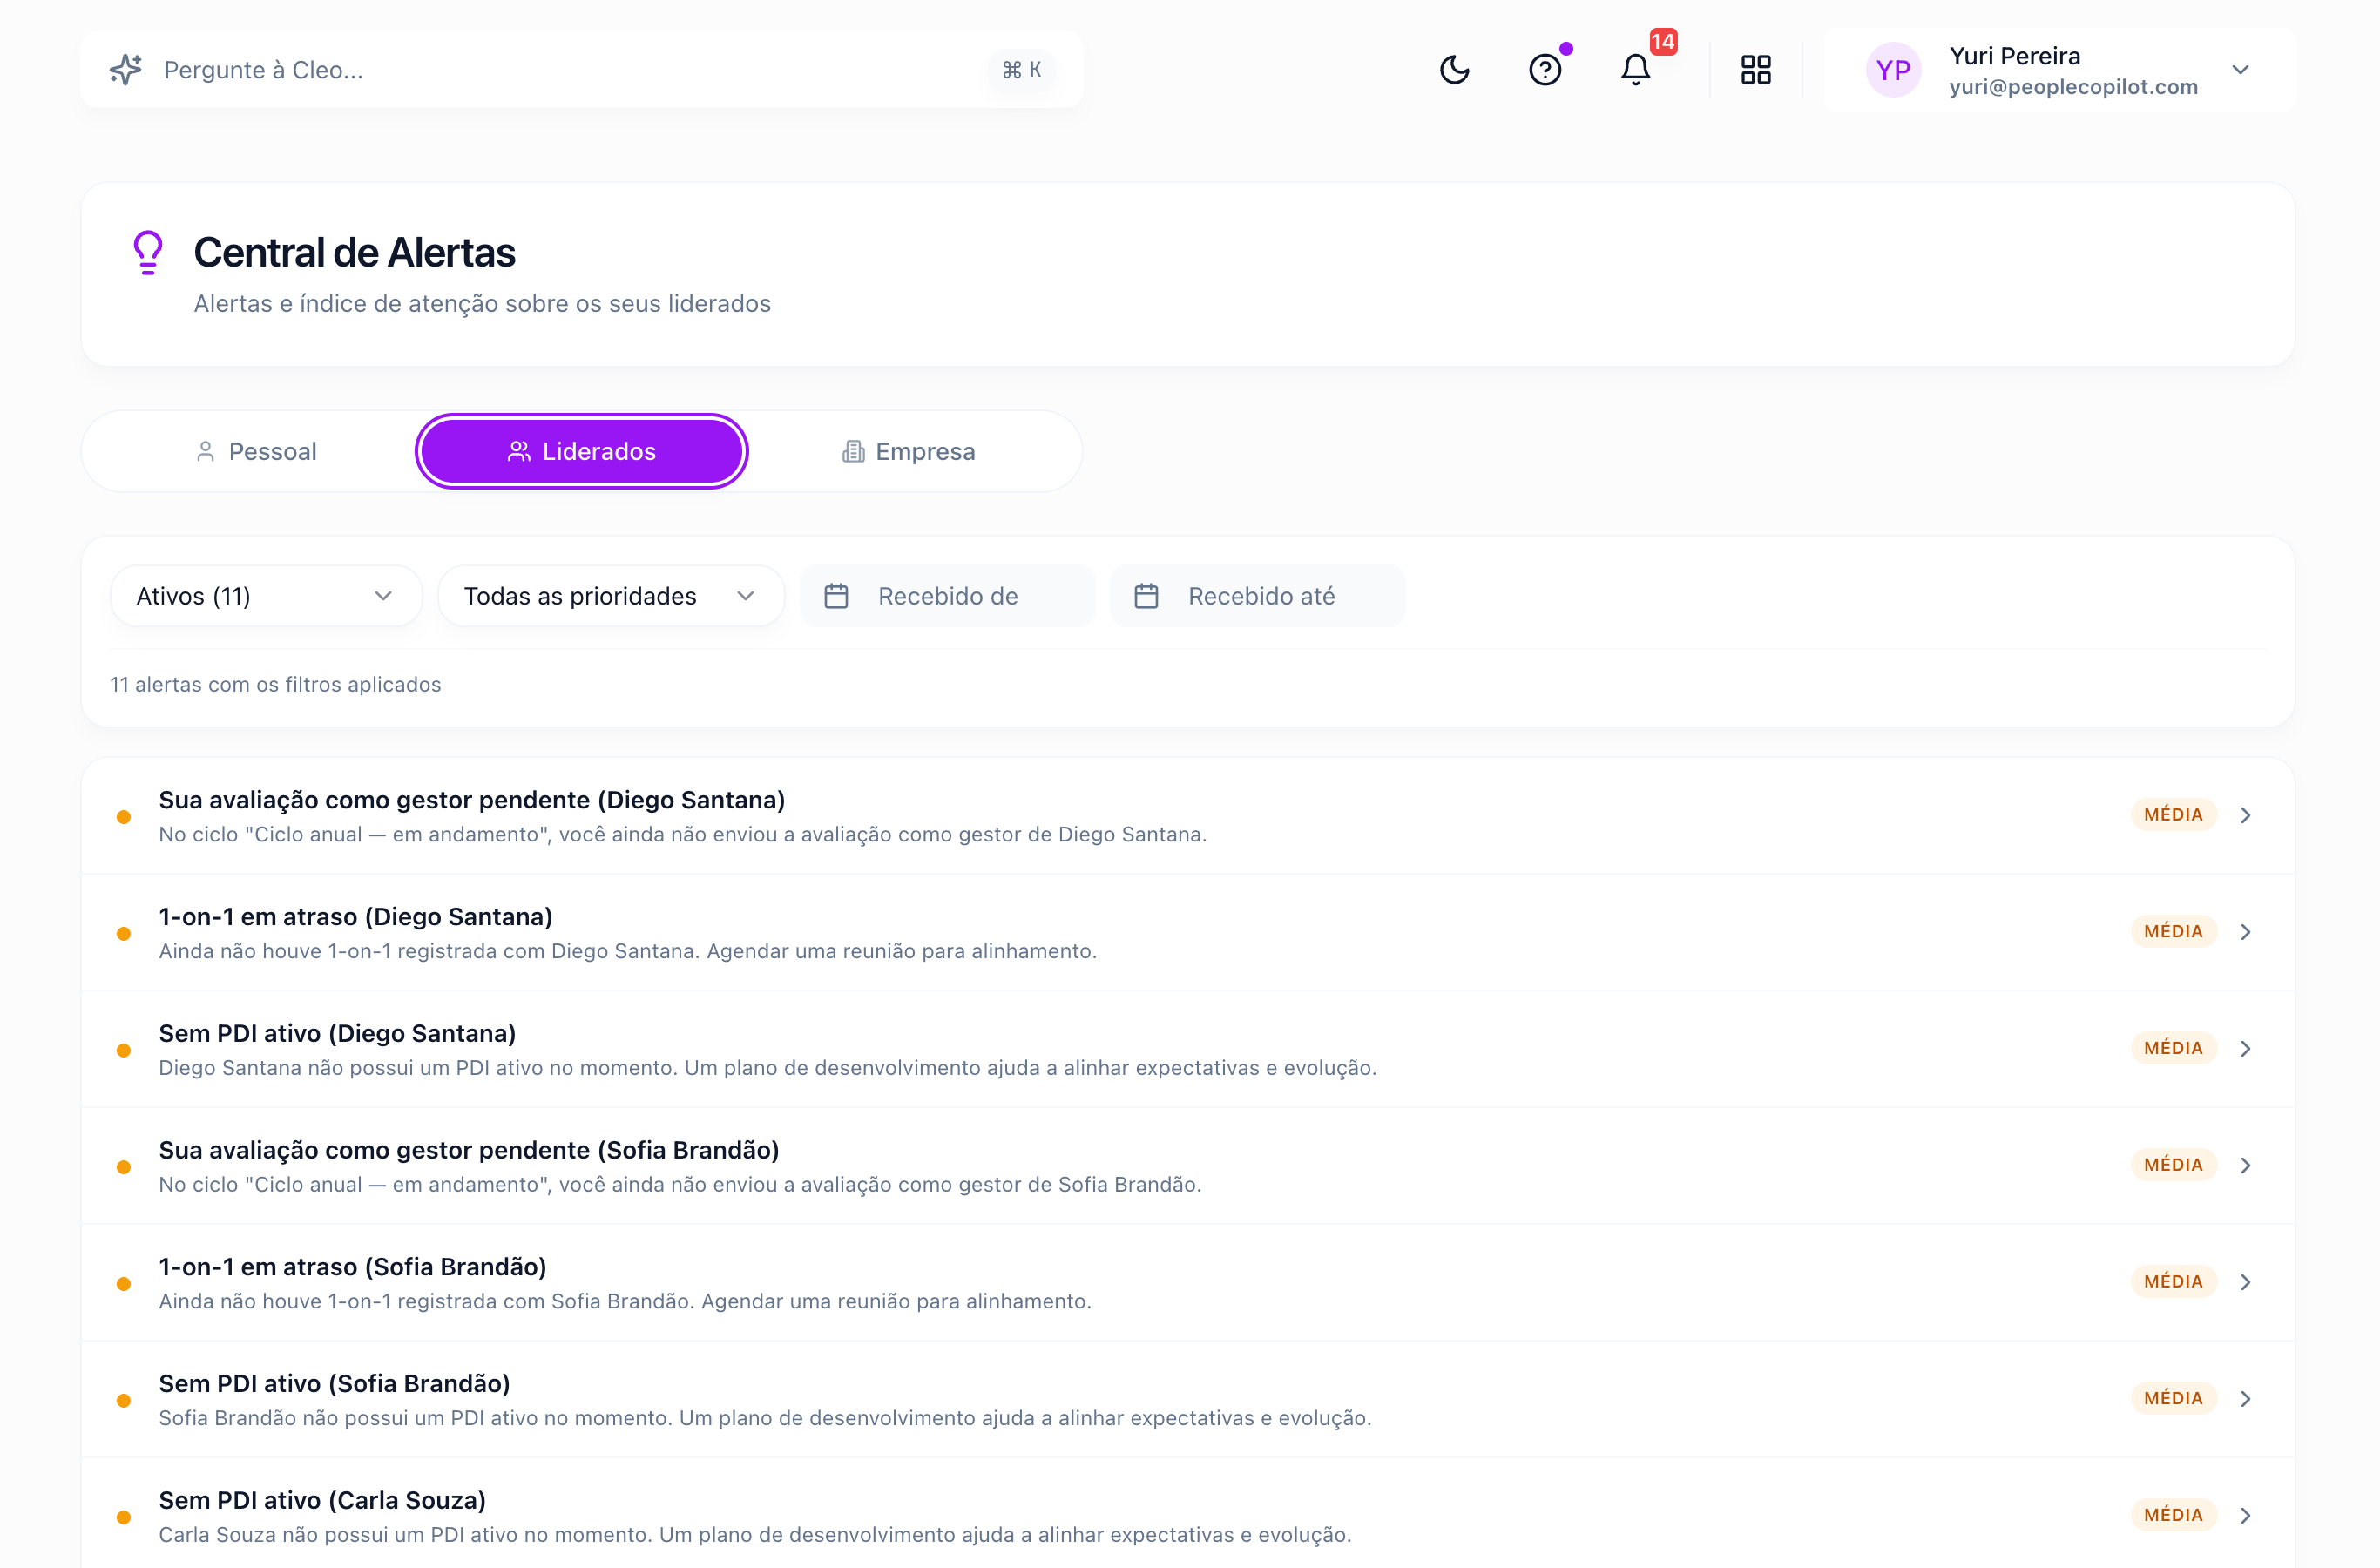This screenshot has width=2380, height=1568.
Task: Click the MÉDIA badge on the first alert
Action: coord(2173,815)
